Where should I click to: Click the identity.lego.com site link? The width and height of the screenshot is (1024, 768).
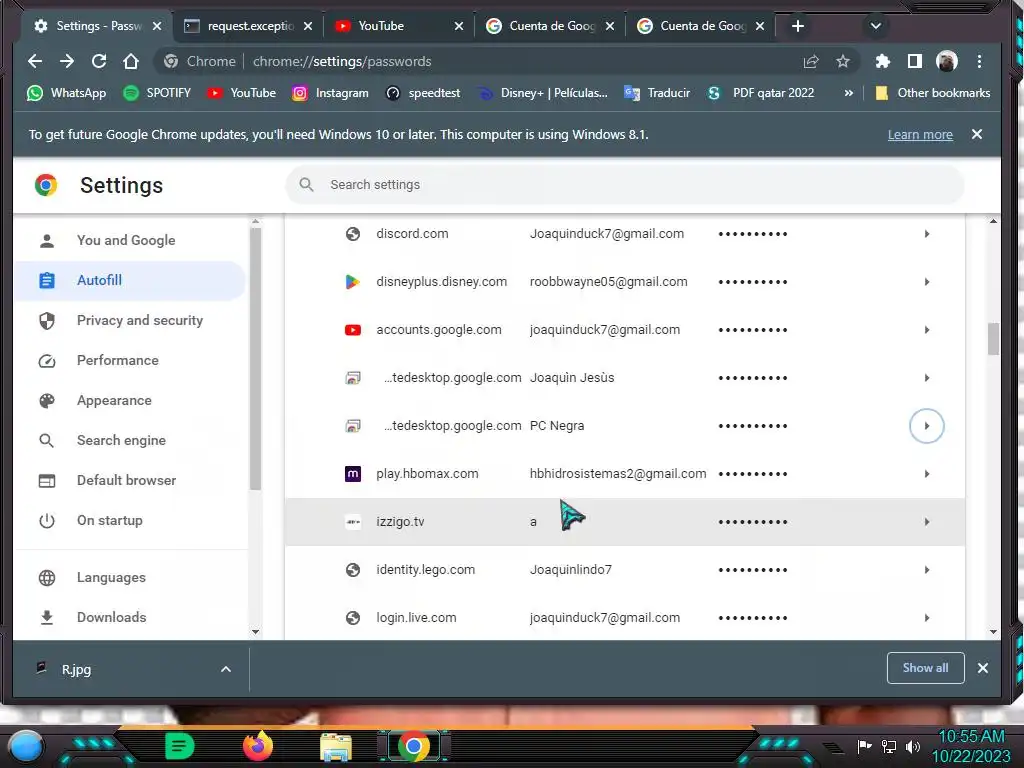[425, 569]
